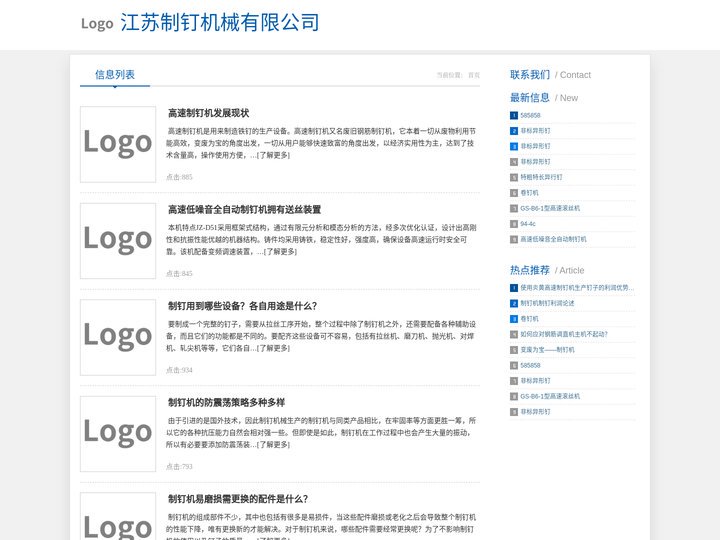Click the 点击:793 view count
This screenshot has width=720, height=540.
(179, 467)
